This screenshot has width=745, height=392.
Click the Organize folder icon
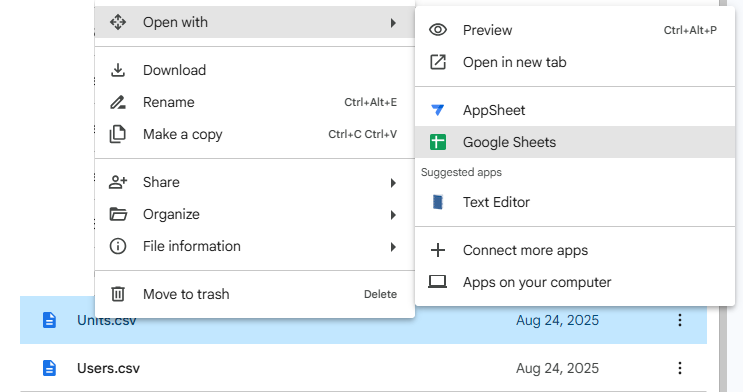tap(118, 214)
